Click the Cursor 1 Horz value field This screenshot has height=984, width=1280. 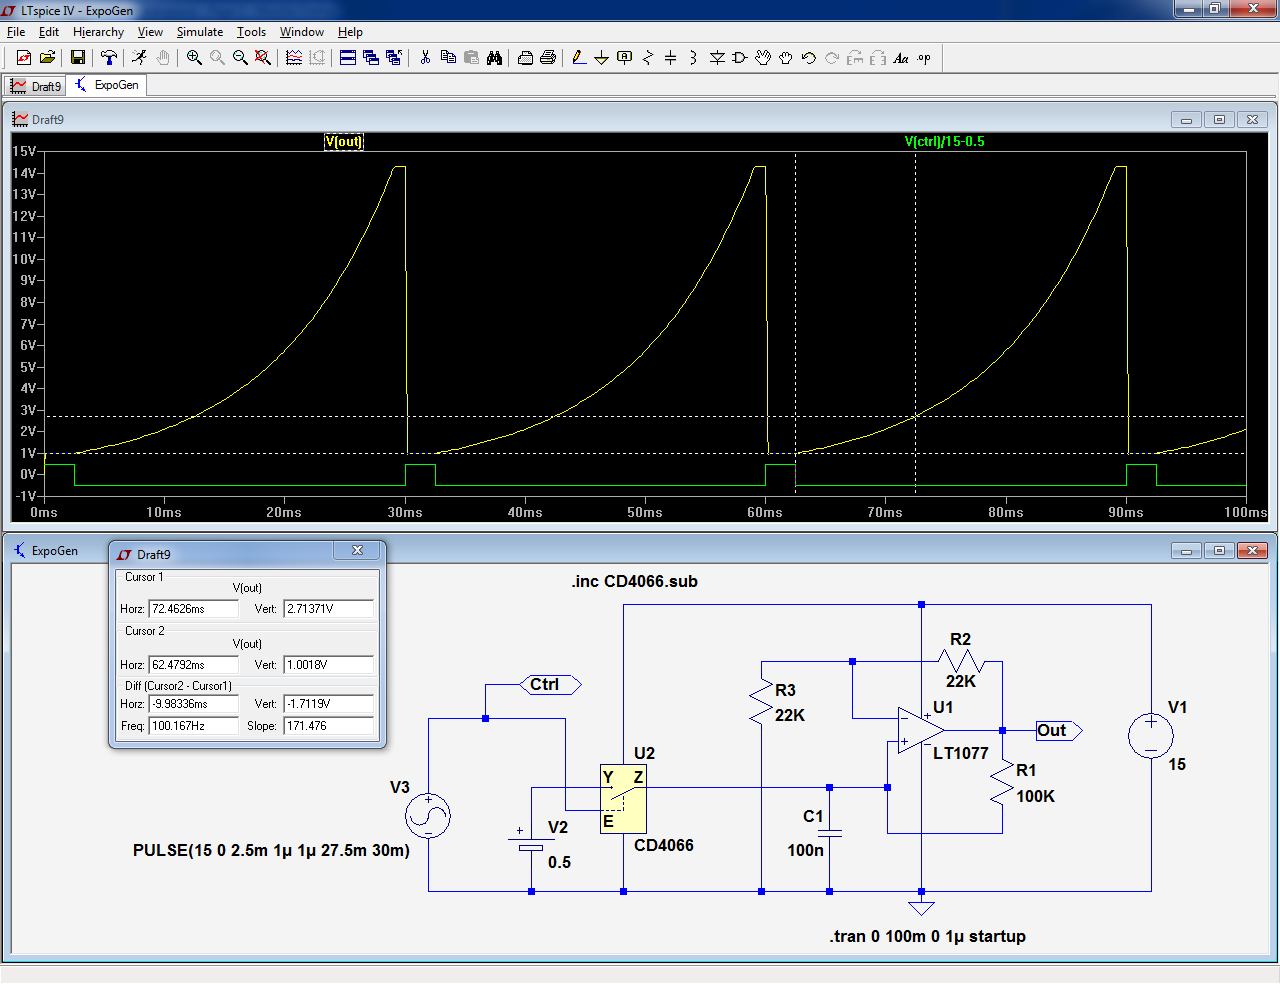193,608
